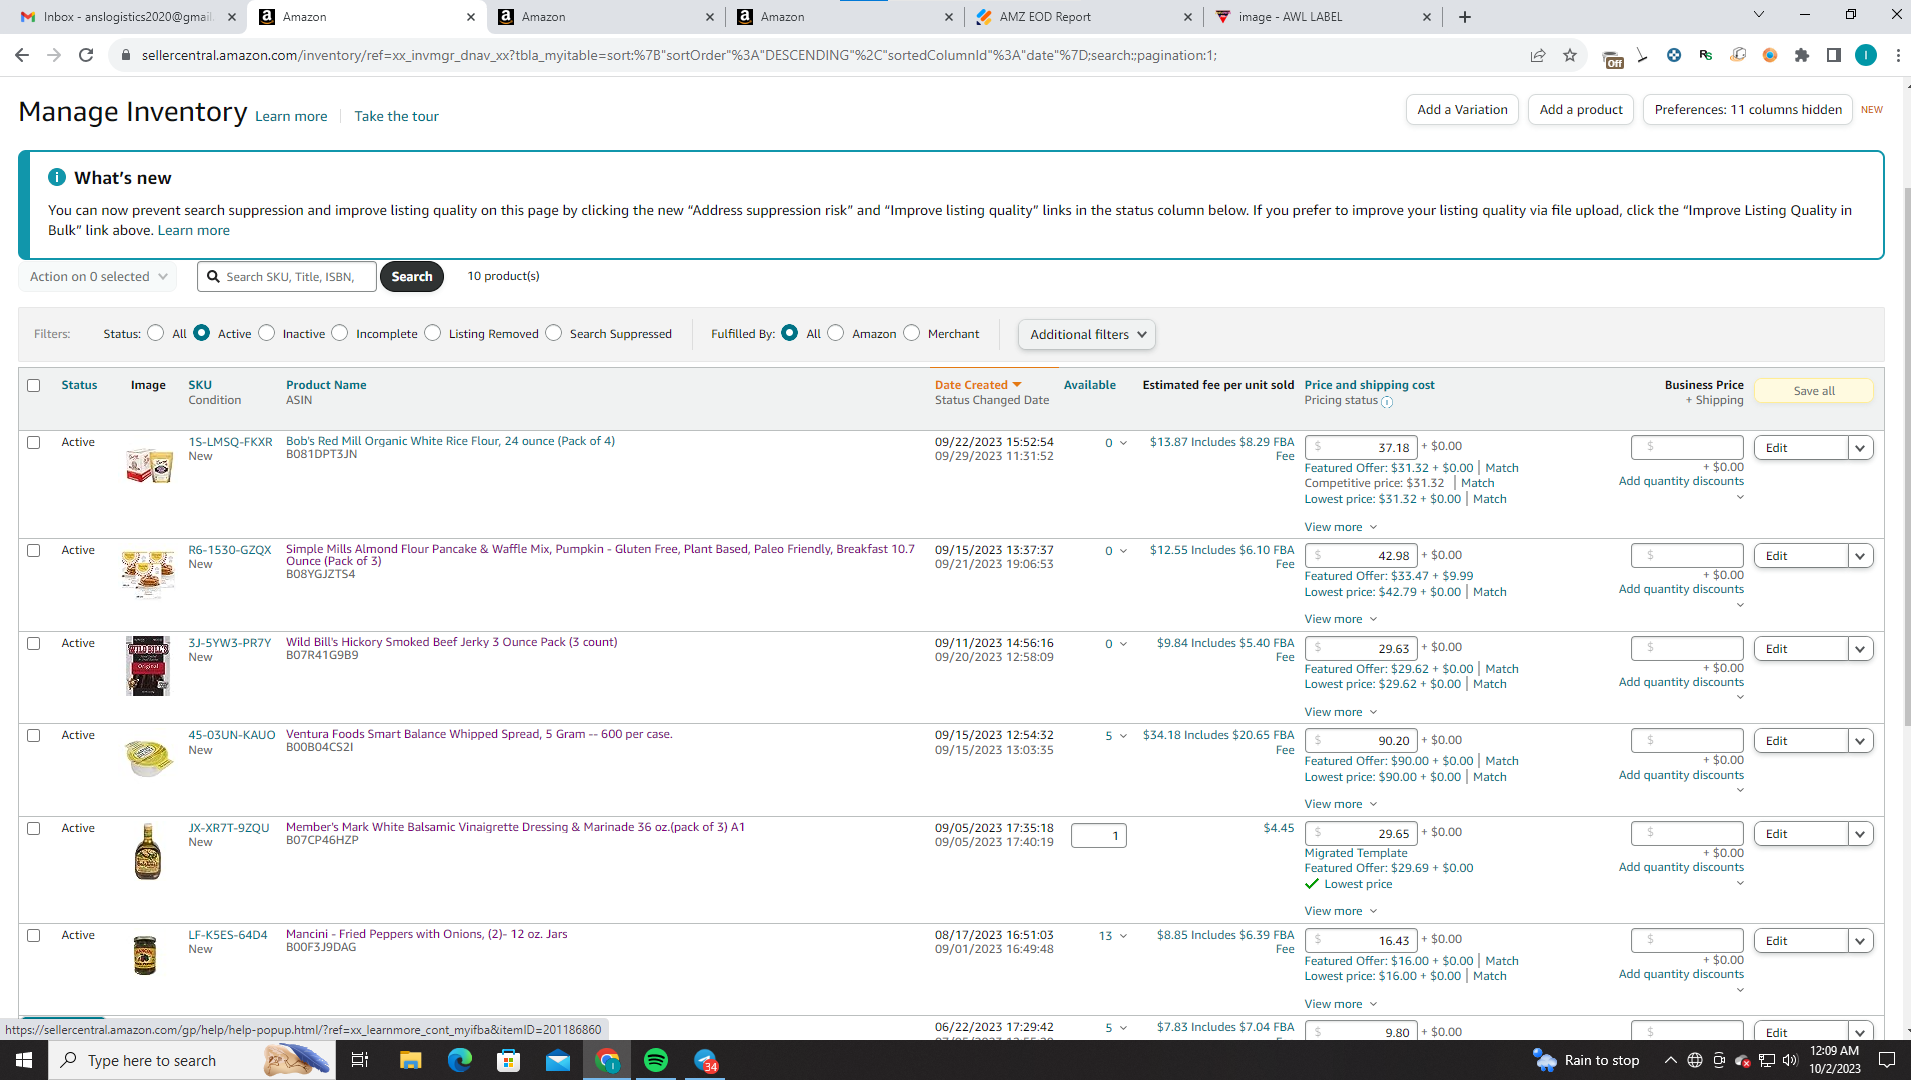This screenshot has width=1911, height=1080.
Task: Click the Add a Variation button
Action: 1462,110
